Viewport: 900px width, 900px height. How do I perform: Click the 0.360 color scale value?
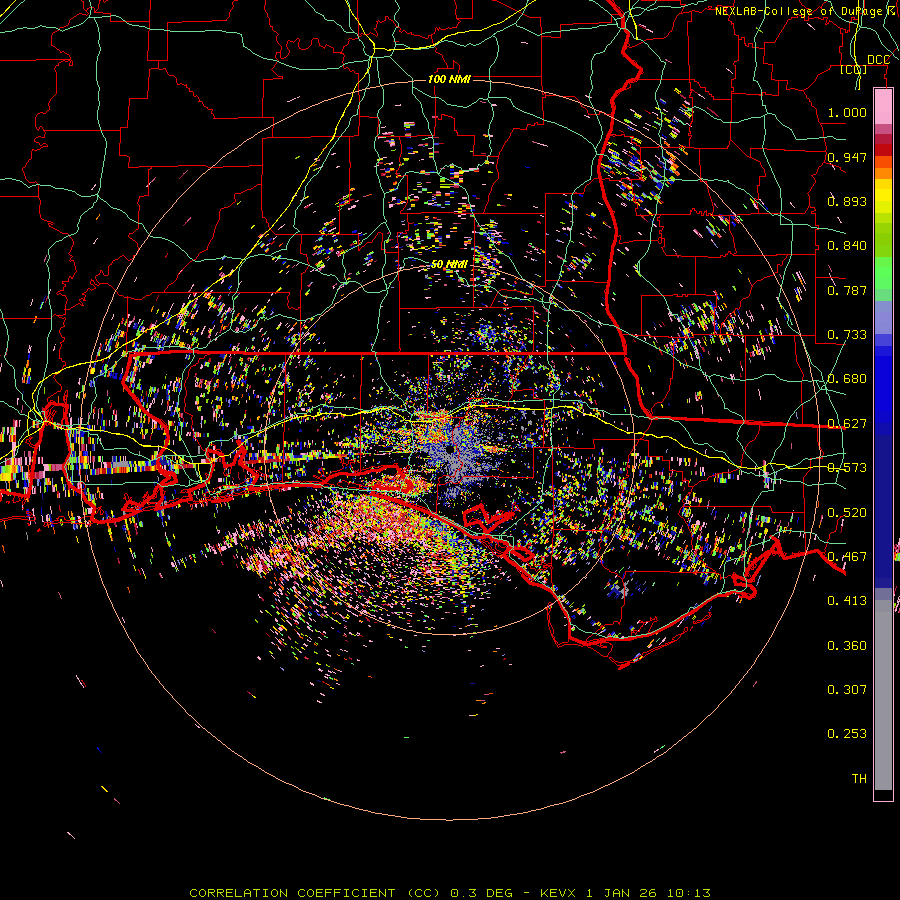(847, 646)
